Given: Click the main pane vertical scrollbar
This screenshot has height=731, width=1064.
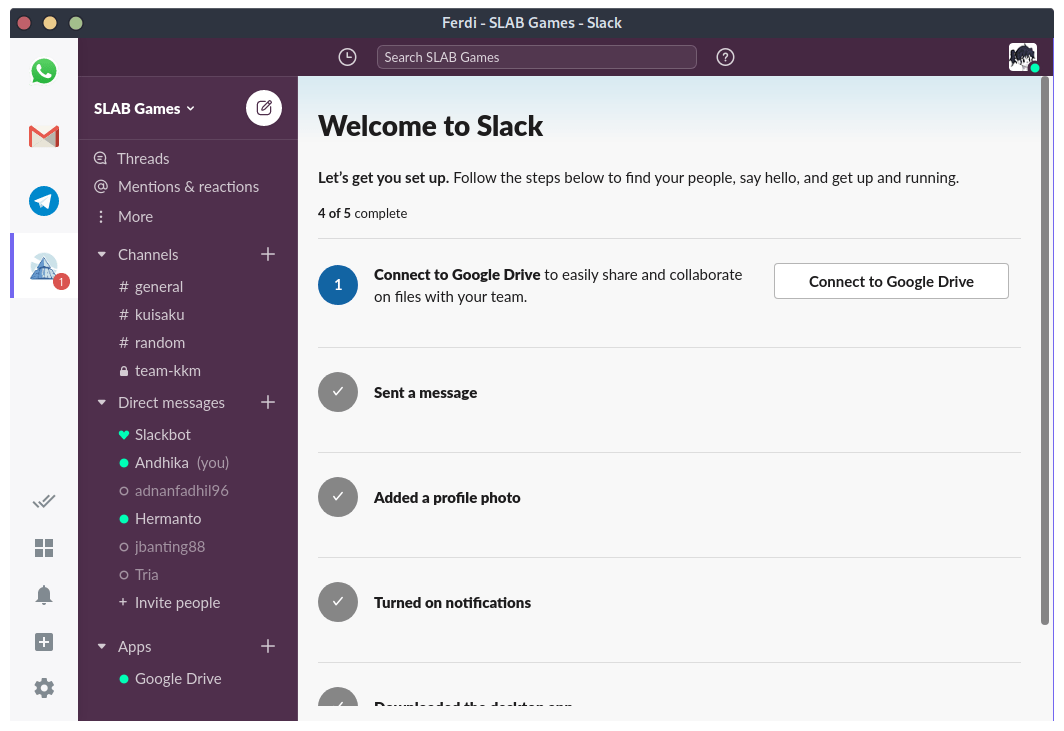Looking at the screenshot, I should pyautogui.click(x=1045, y=351).
